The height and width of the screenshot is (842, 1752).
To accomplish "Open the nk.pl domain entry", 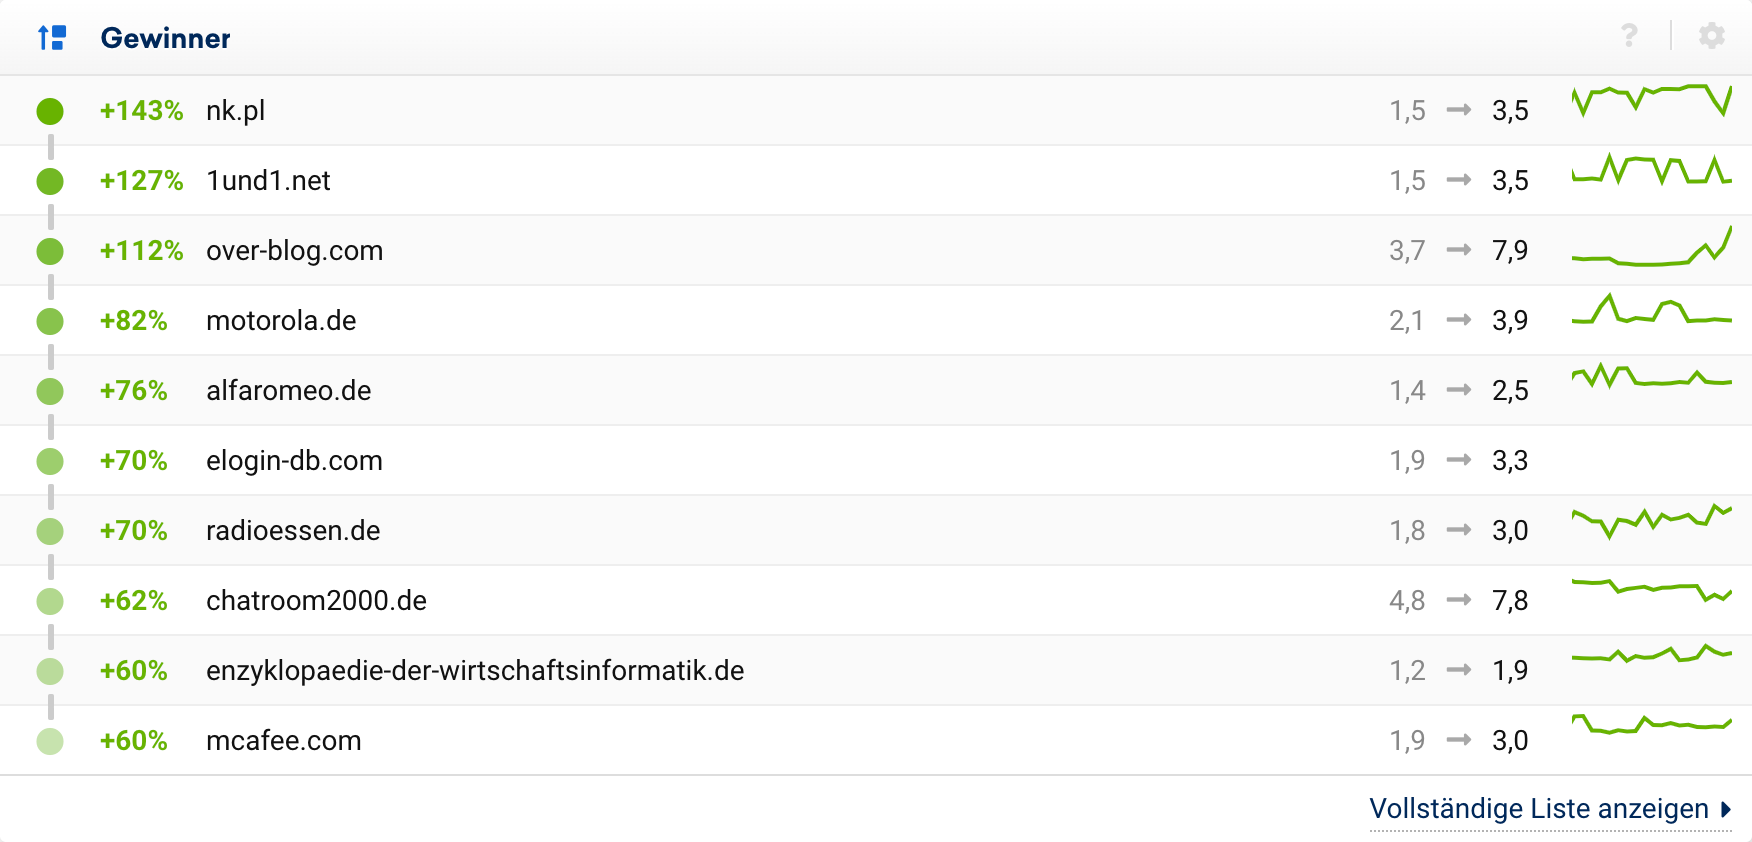I will click(235, 110).
